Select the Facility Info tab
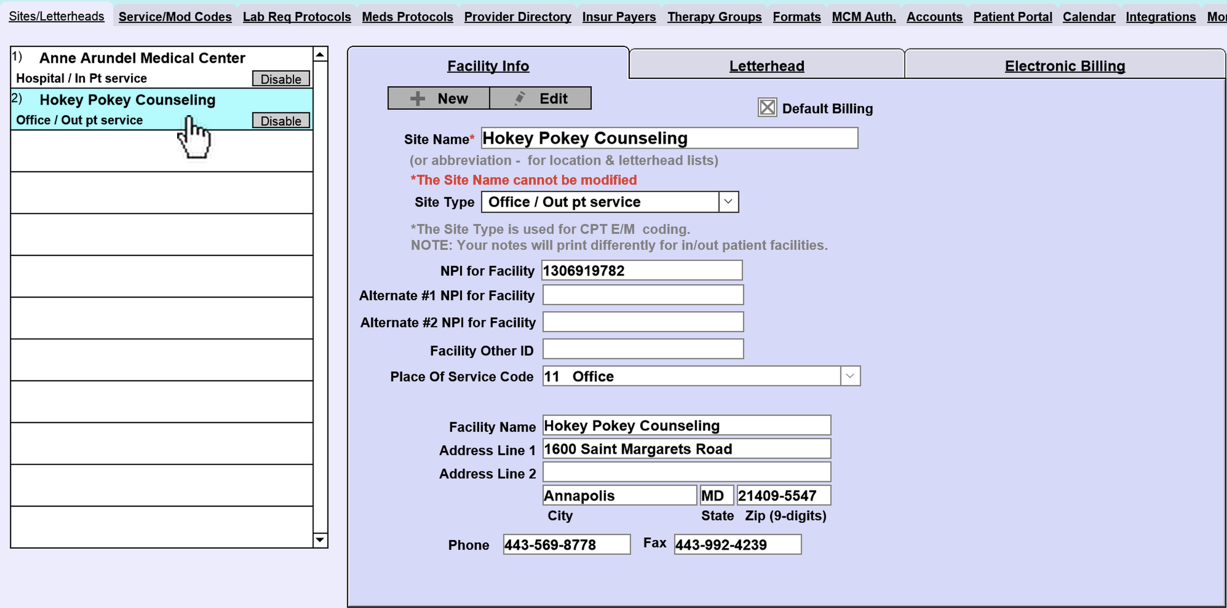This screenshot has width=1227, height=608. 488,66
